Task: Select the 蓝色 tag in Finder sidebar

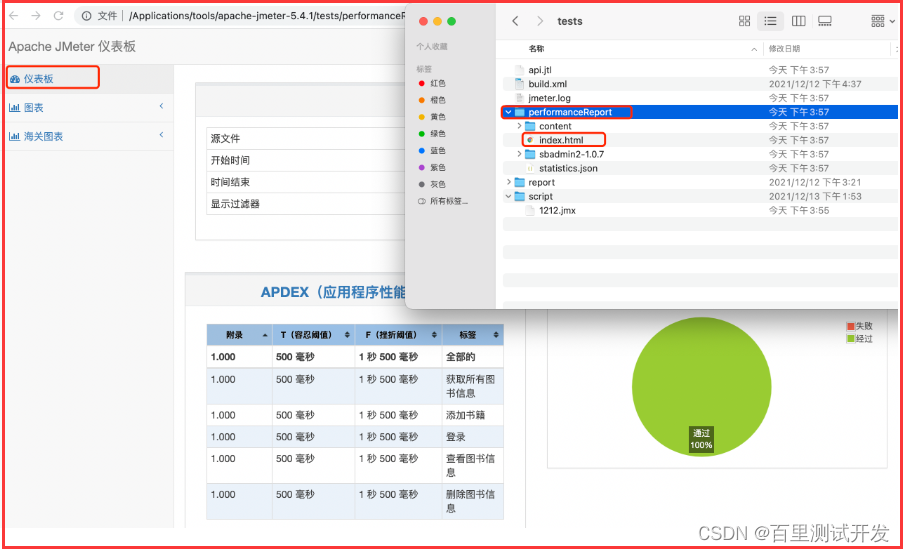Action: 432,151
